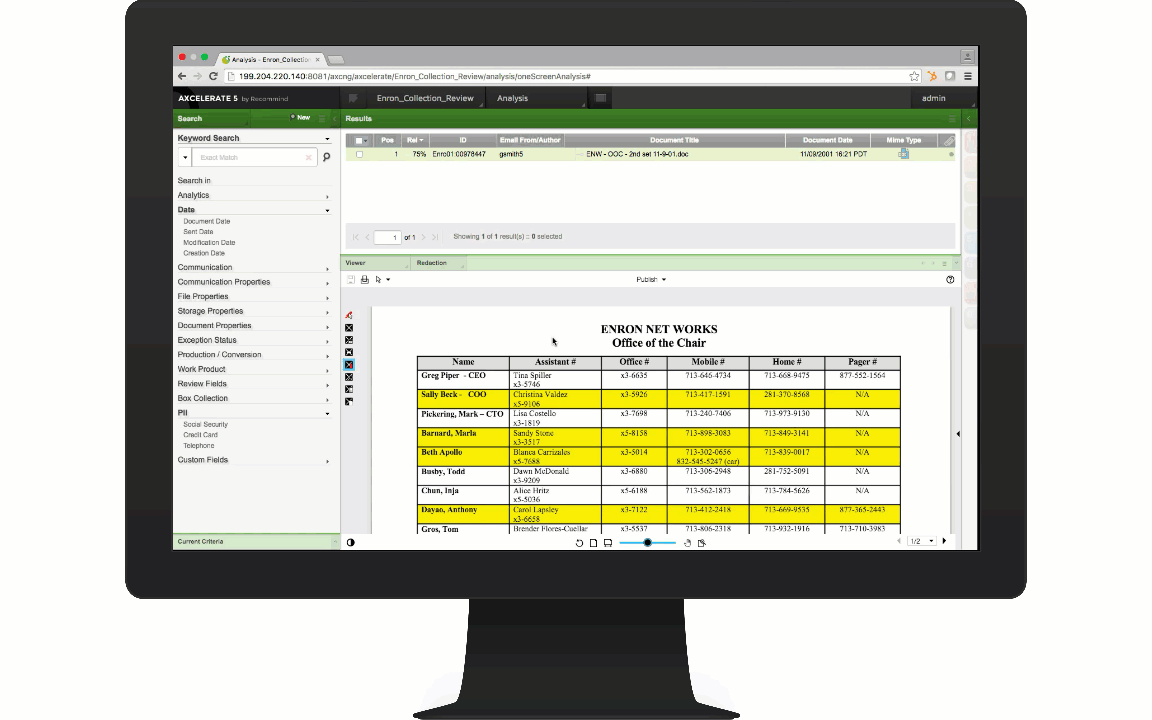Select the red pen redaction tool
This screenshot has height=720, width=1152.
[x=349, y=315]
